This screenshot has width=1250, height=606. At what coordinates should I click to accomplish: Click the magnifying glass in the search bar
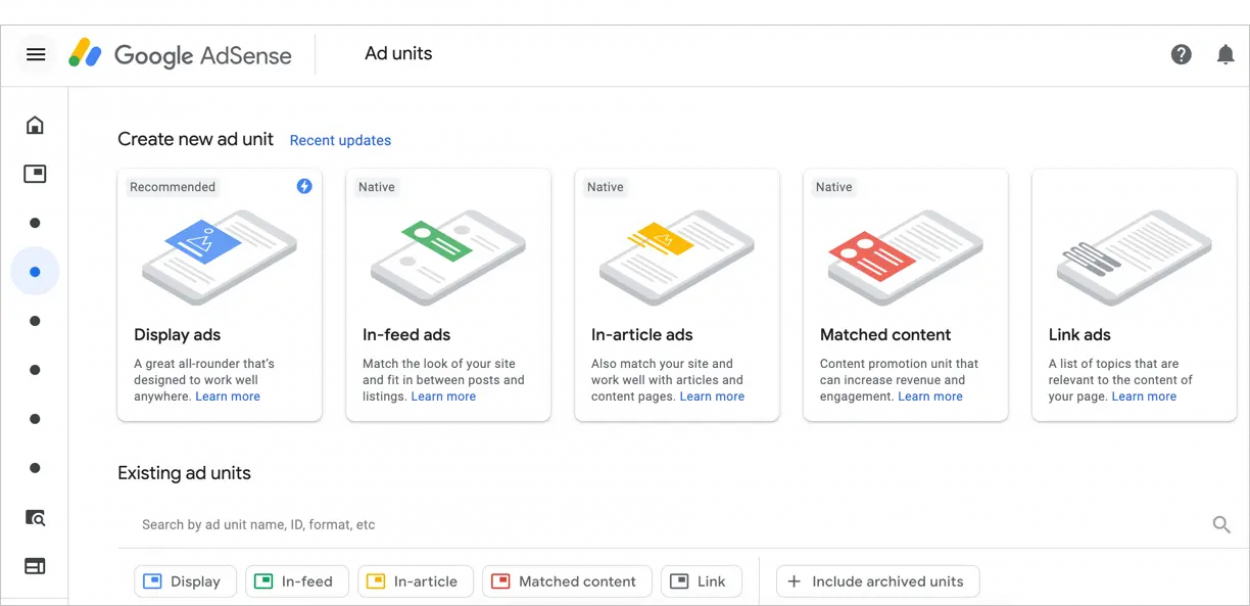click(1220, 524)
